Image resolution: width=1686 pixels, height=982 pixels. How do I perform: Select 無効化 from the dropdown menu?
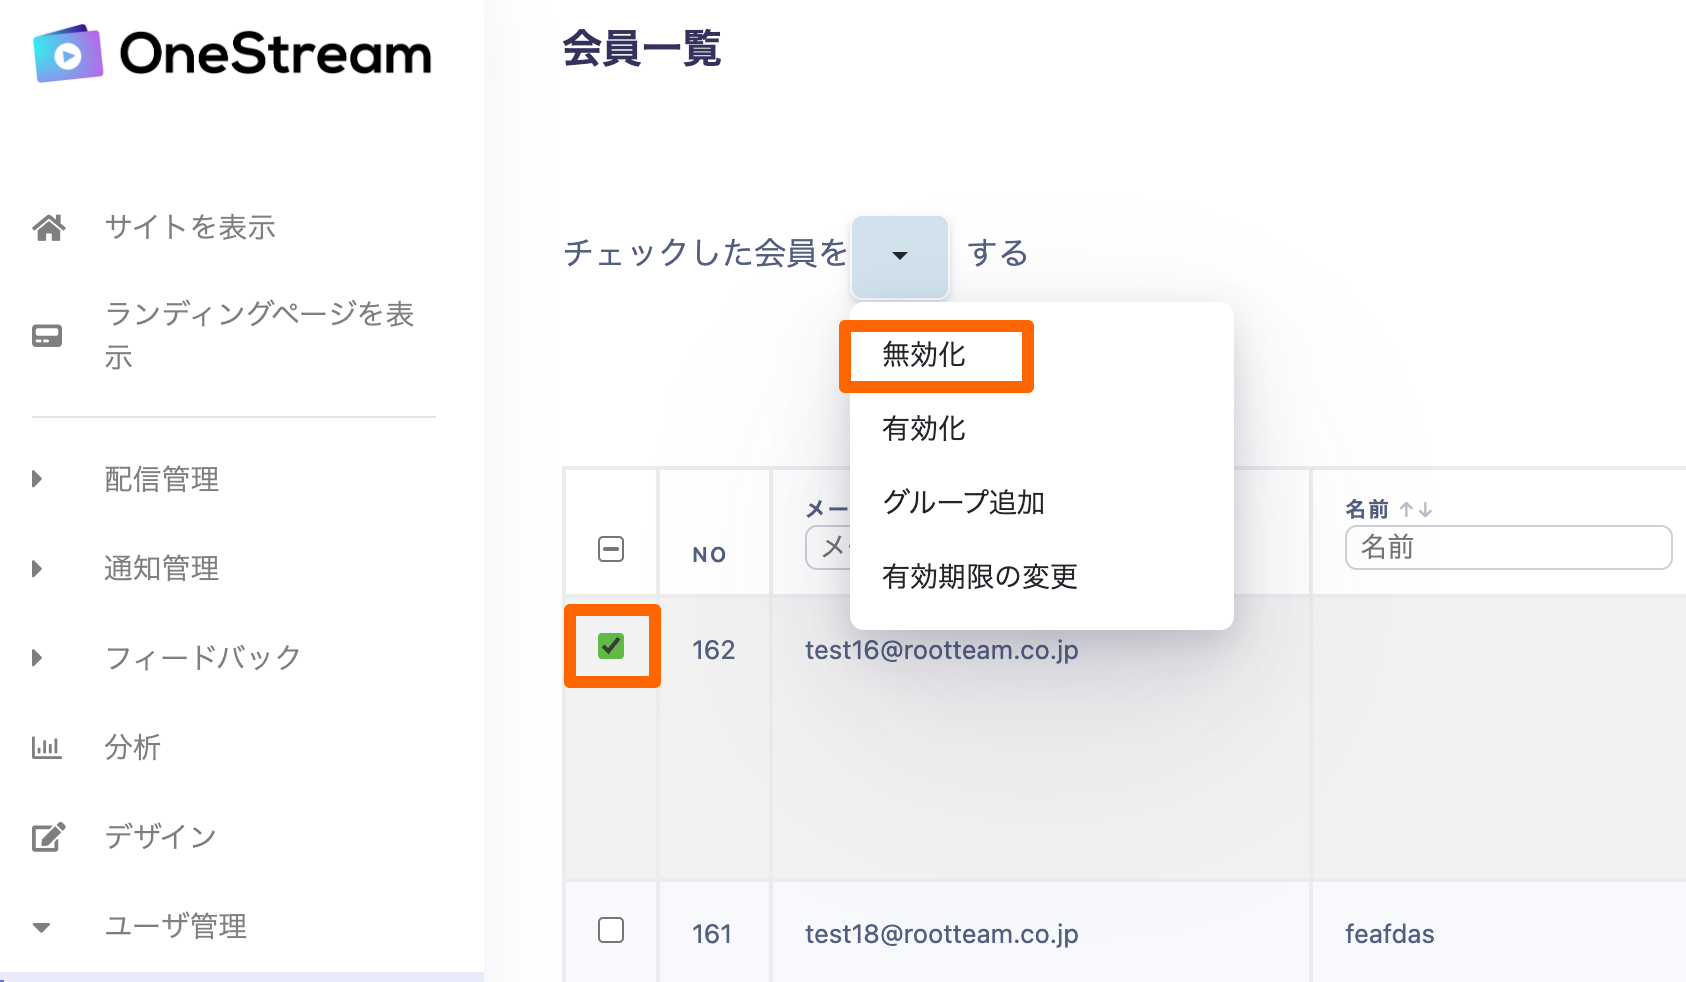[x=924, y=355]
